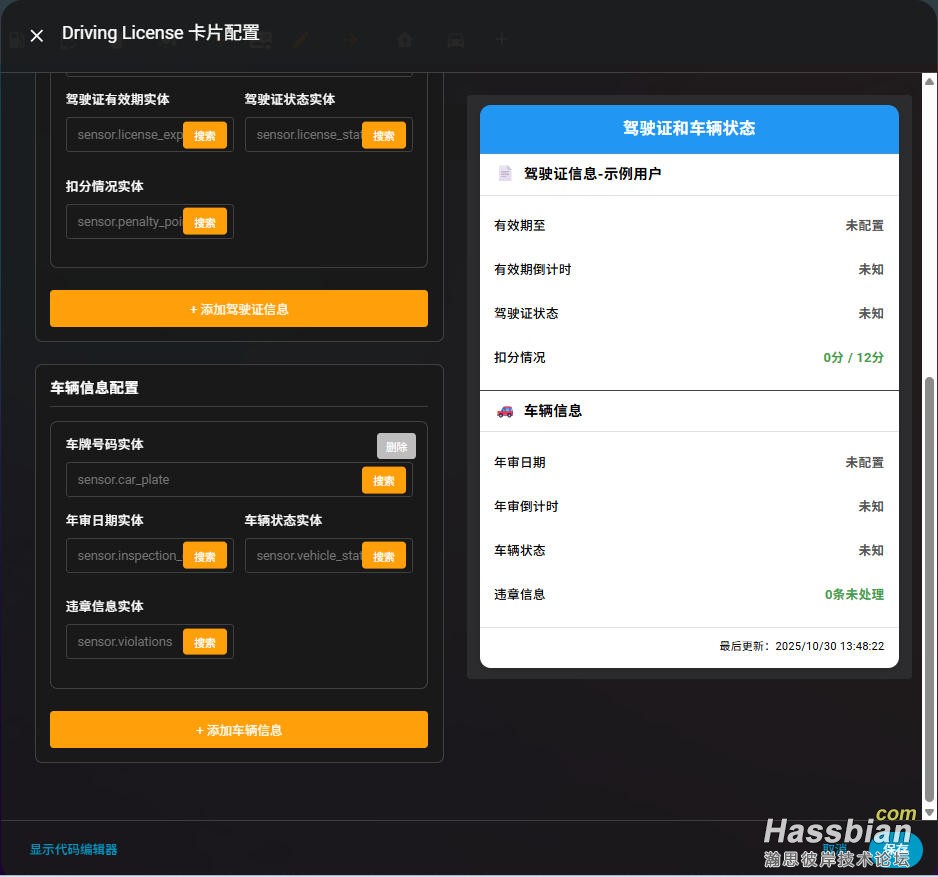This screenshot has width=938, height=877.
Task: Search entities for 违章信息实体
Action: tap(204, 642)
